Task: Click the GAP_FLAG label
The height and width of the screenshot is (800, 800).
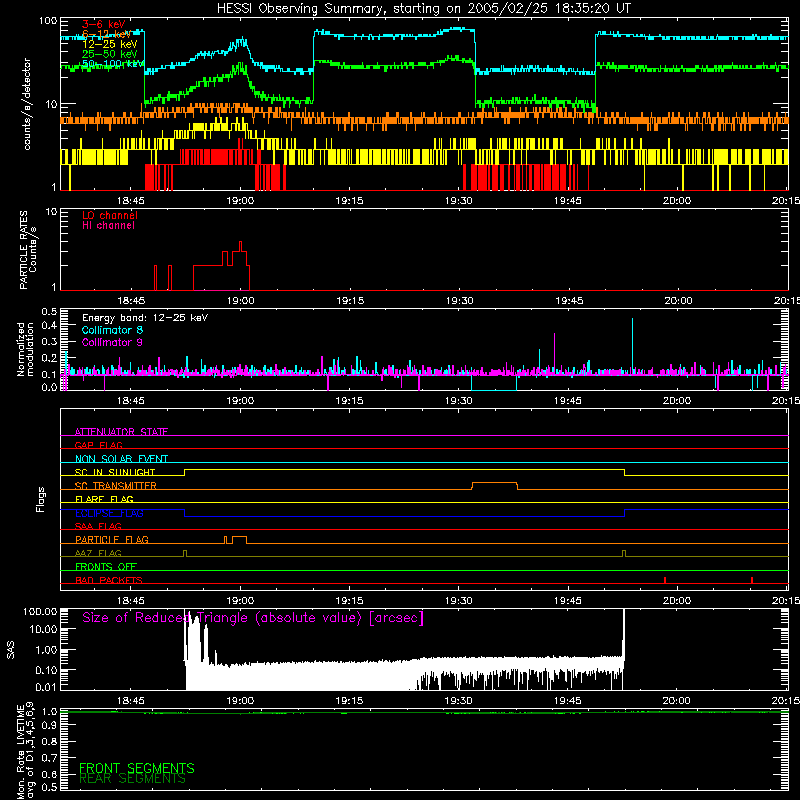Action: (99, 445)
